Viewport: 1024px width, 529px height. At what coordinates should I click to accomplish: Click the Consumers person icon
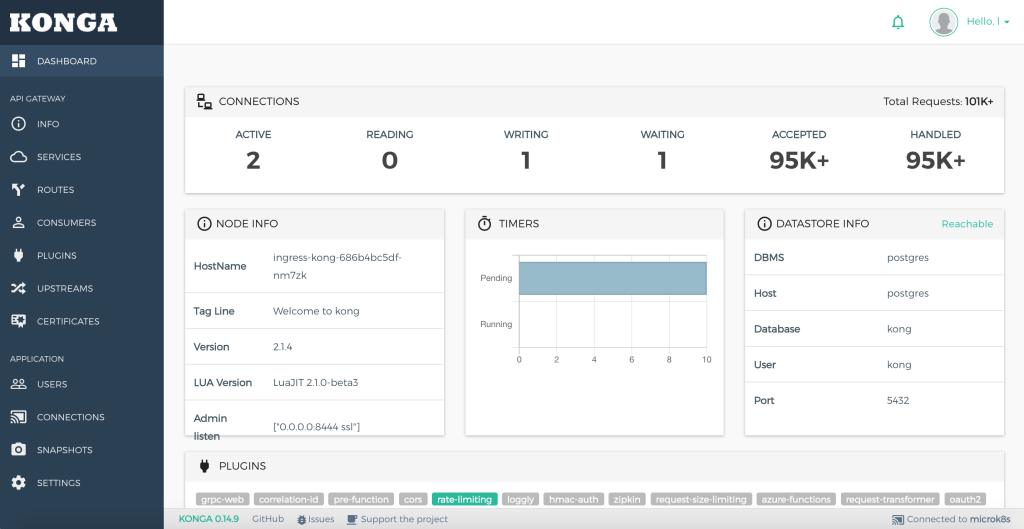pyautogui.click(x=18, y=222)
